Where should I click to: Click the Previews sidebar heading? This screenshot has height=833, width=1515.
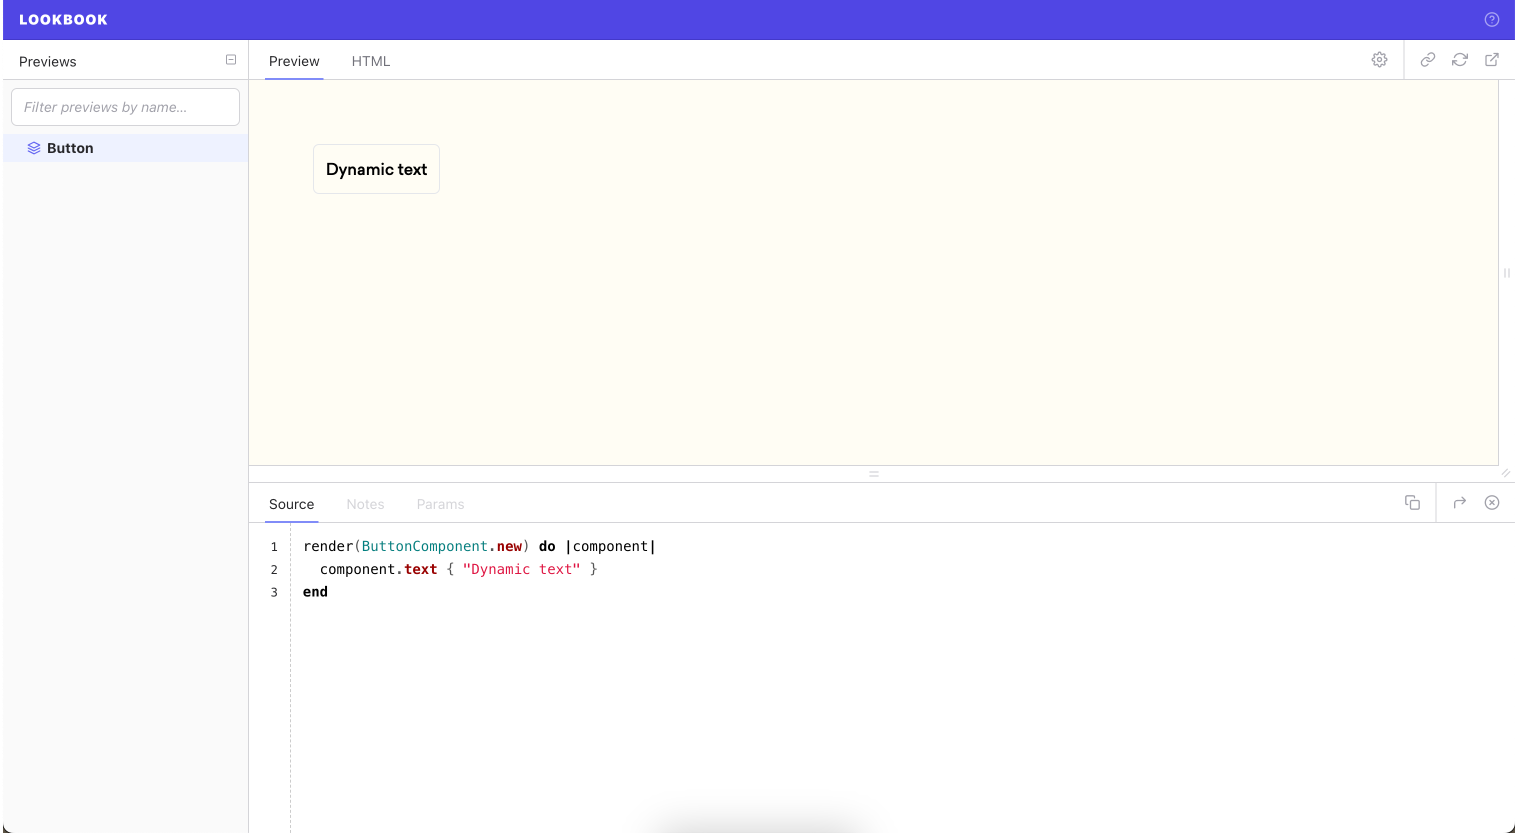point(47,61)
